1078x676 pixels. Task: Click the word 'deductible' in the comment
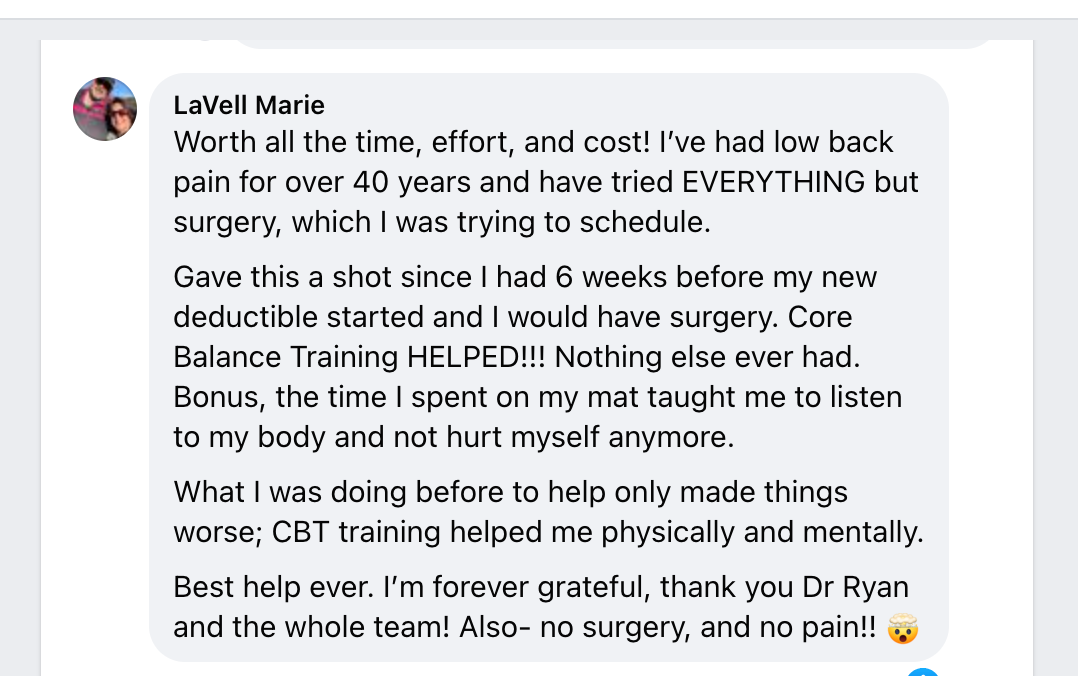246,317
